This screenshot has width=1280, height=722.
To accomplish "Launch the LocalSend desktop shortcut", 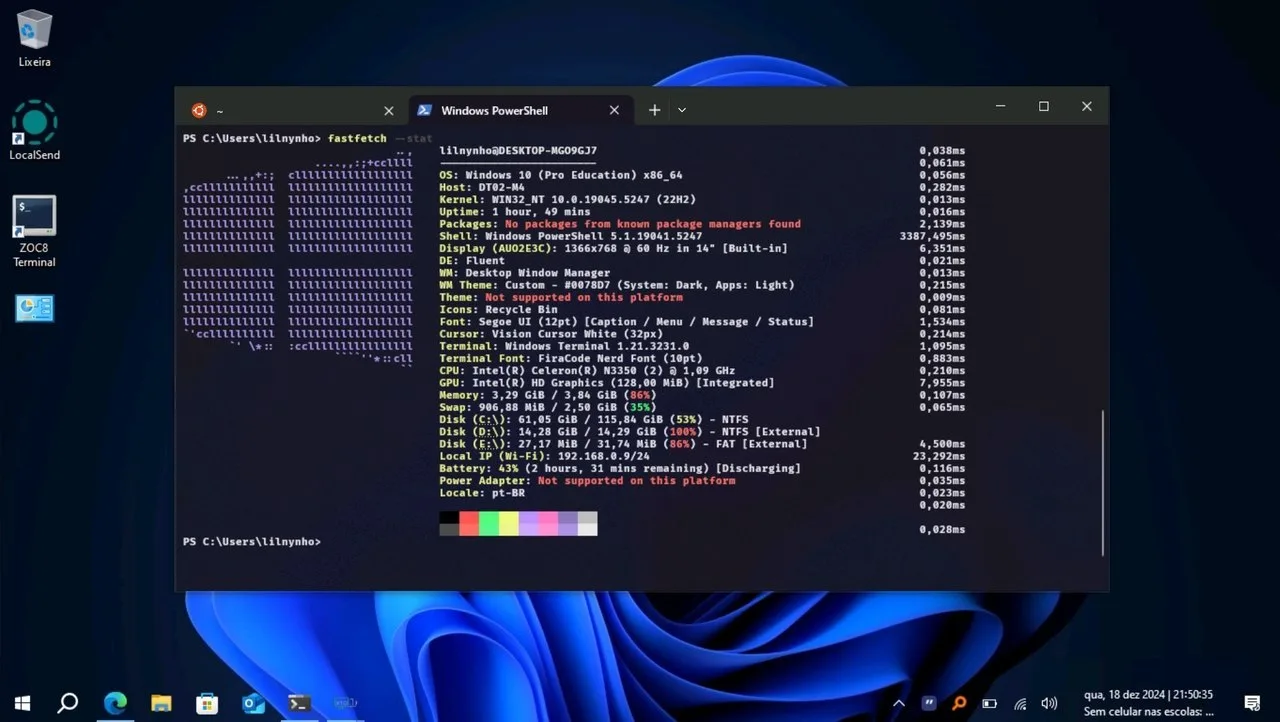I will (x=34, y=131).
